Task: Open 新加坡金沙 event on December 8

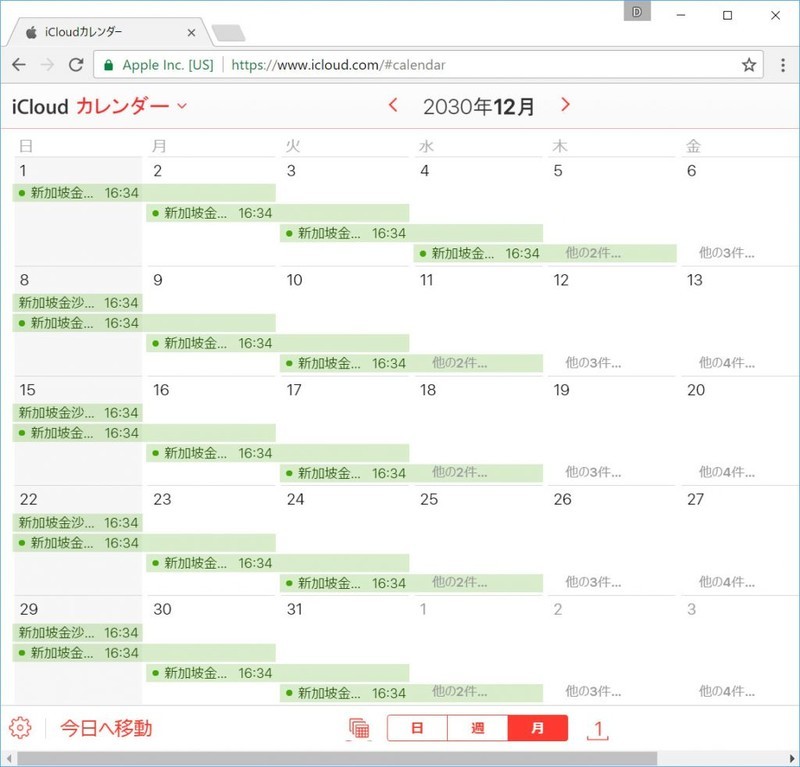Action: click(78, 303)
